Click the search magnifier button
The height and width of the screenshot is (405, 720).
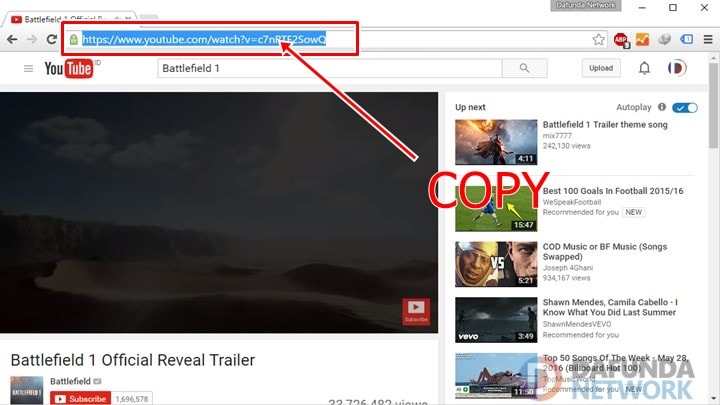pyautogui.click(x=524, y=68)
